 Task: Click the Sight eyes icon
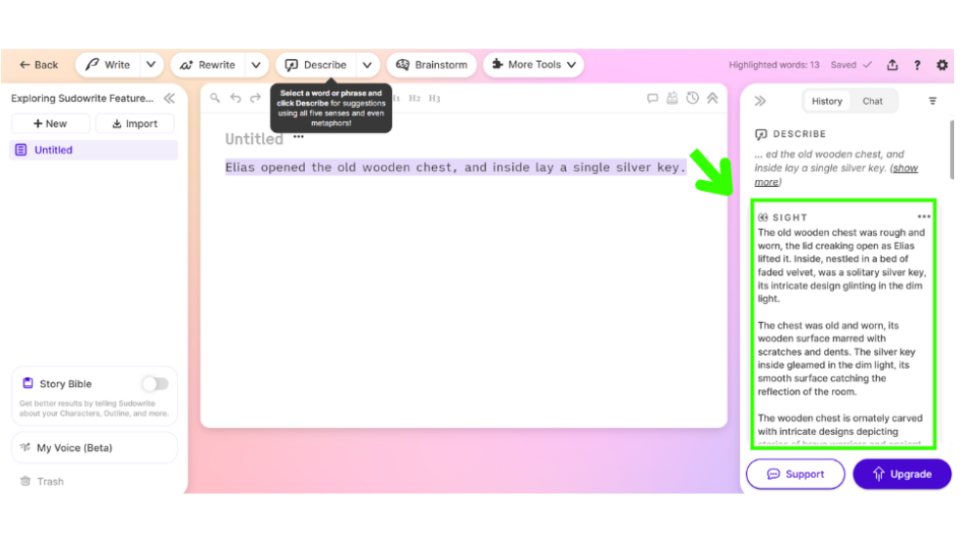pyautogui.click(x=763, y=217)
